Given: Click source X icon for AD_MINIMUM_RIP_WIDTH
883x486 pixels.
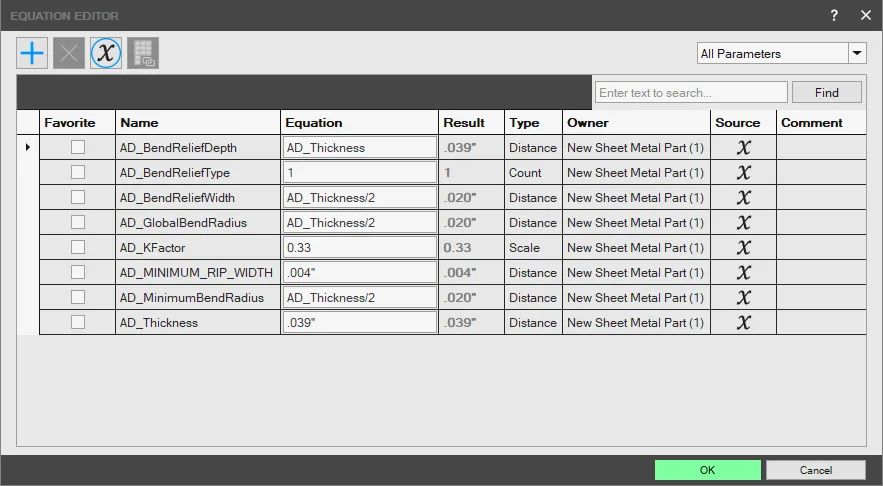Looking at the screenshot, I should click(743, 273).
